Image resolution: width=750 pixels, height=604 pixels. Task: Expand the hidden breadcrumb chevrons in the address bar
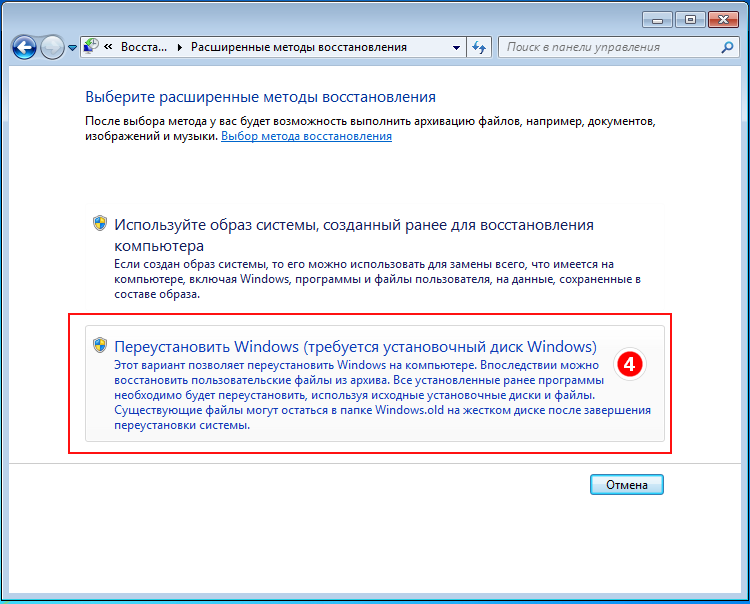(x=109, y=47)
